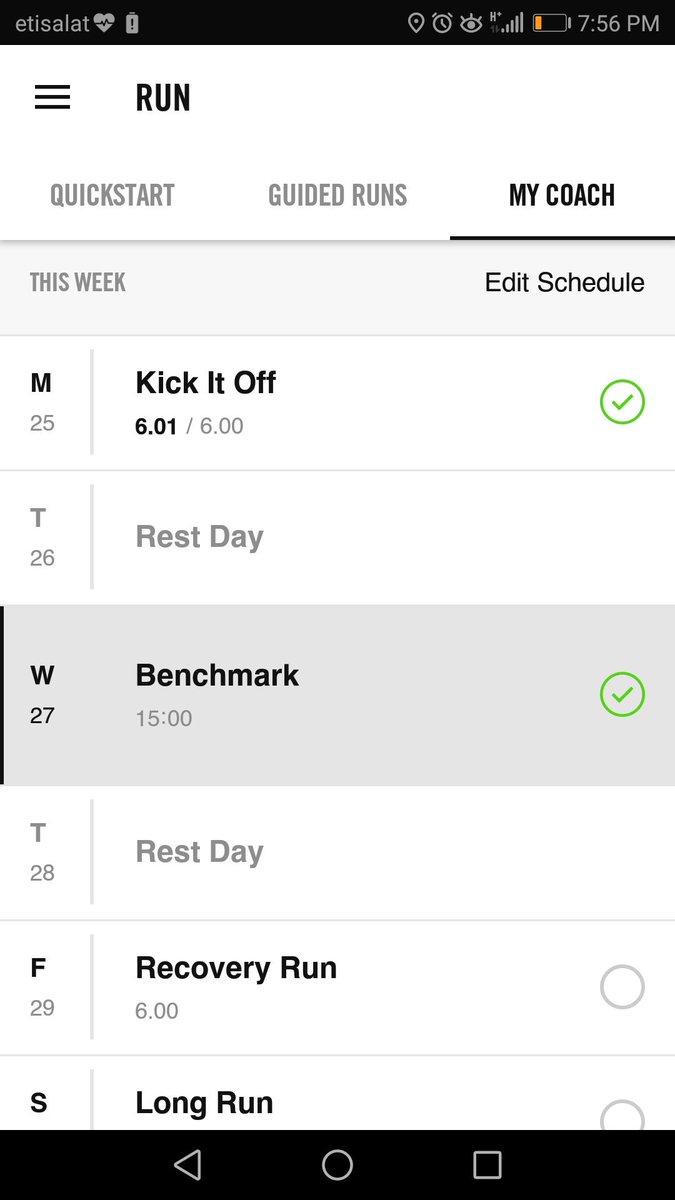This screenshot has height=1200, width=675.
Task: Open the hamburger navigation menu
Action: (x=53, y=97)
